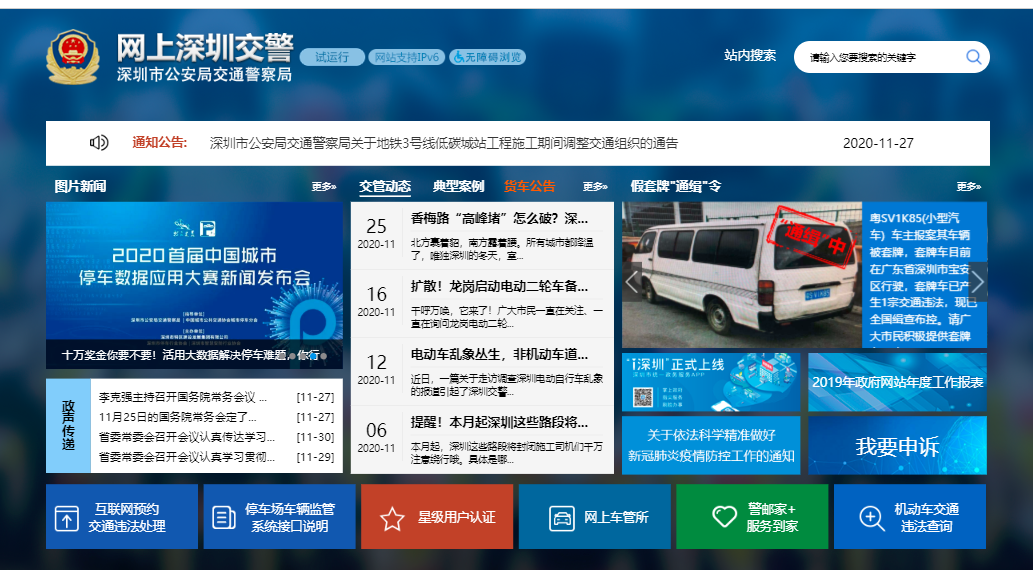Click the magnifier search icon
1033x570 pixels.
(x=974, y=57)
